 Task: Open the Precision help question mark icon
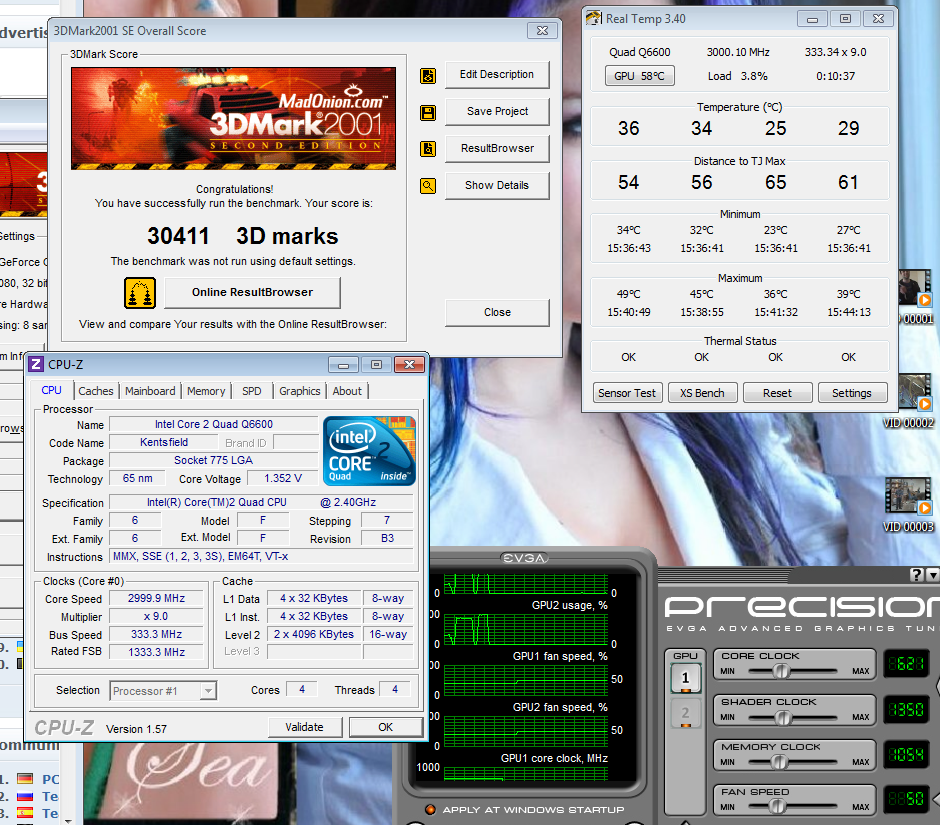(x=916, y=575)
